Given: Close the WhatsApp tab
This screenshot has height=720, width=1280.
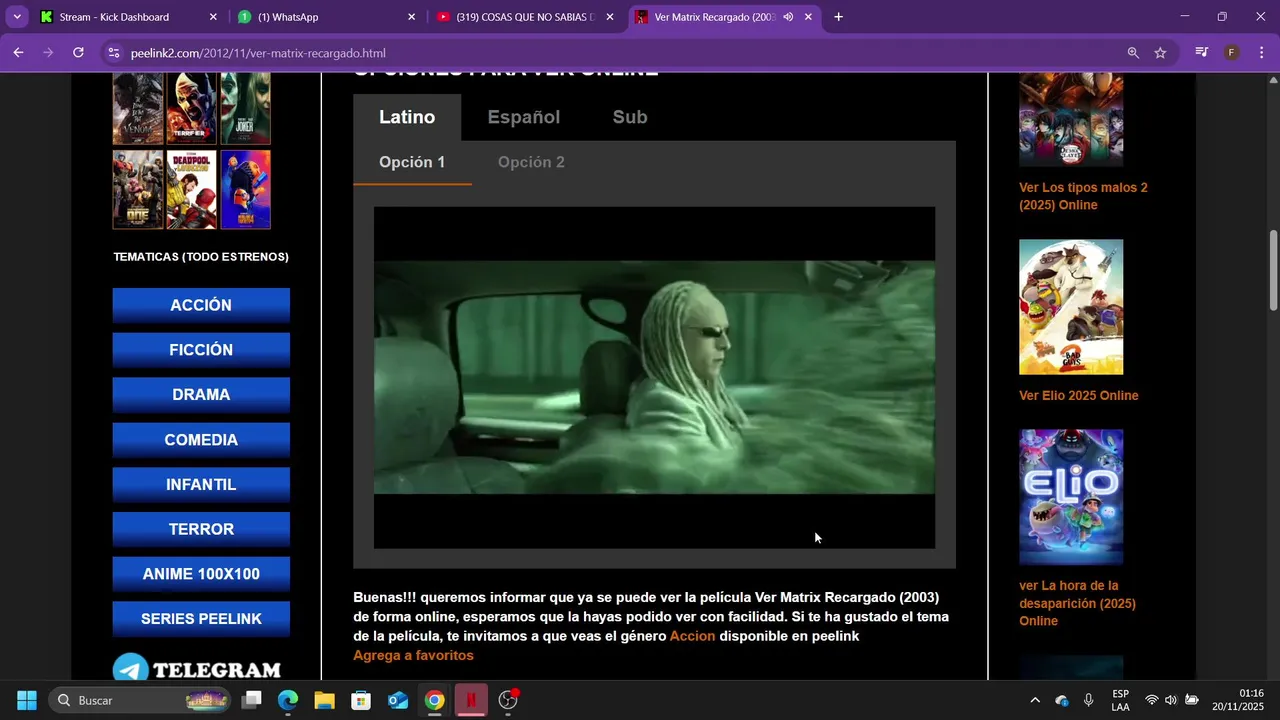Looking at the screenshot, I should tap(411, 17).
